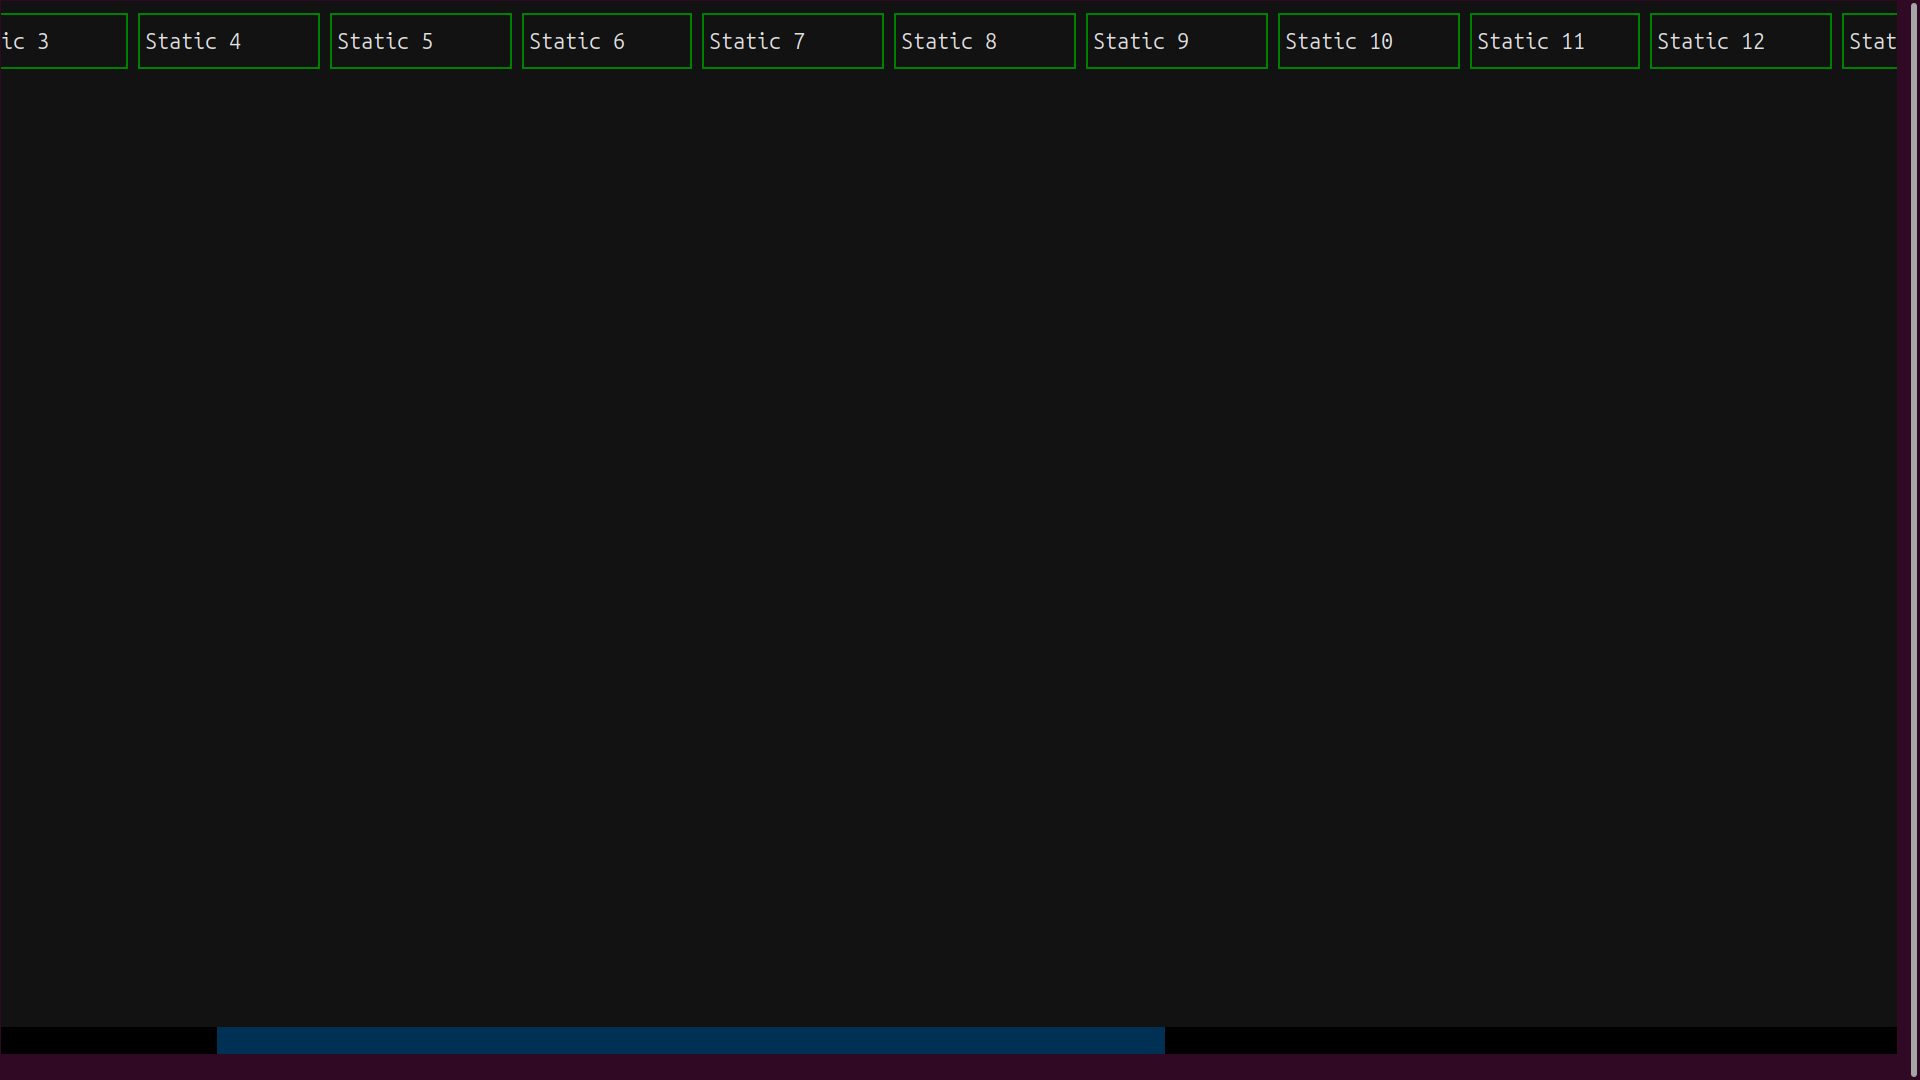Click the right end of the scrollbar track
Image resolution: width=1920 pixels, height=1080 pixels.
pos(1890,1040)
